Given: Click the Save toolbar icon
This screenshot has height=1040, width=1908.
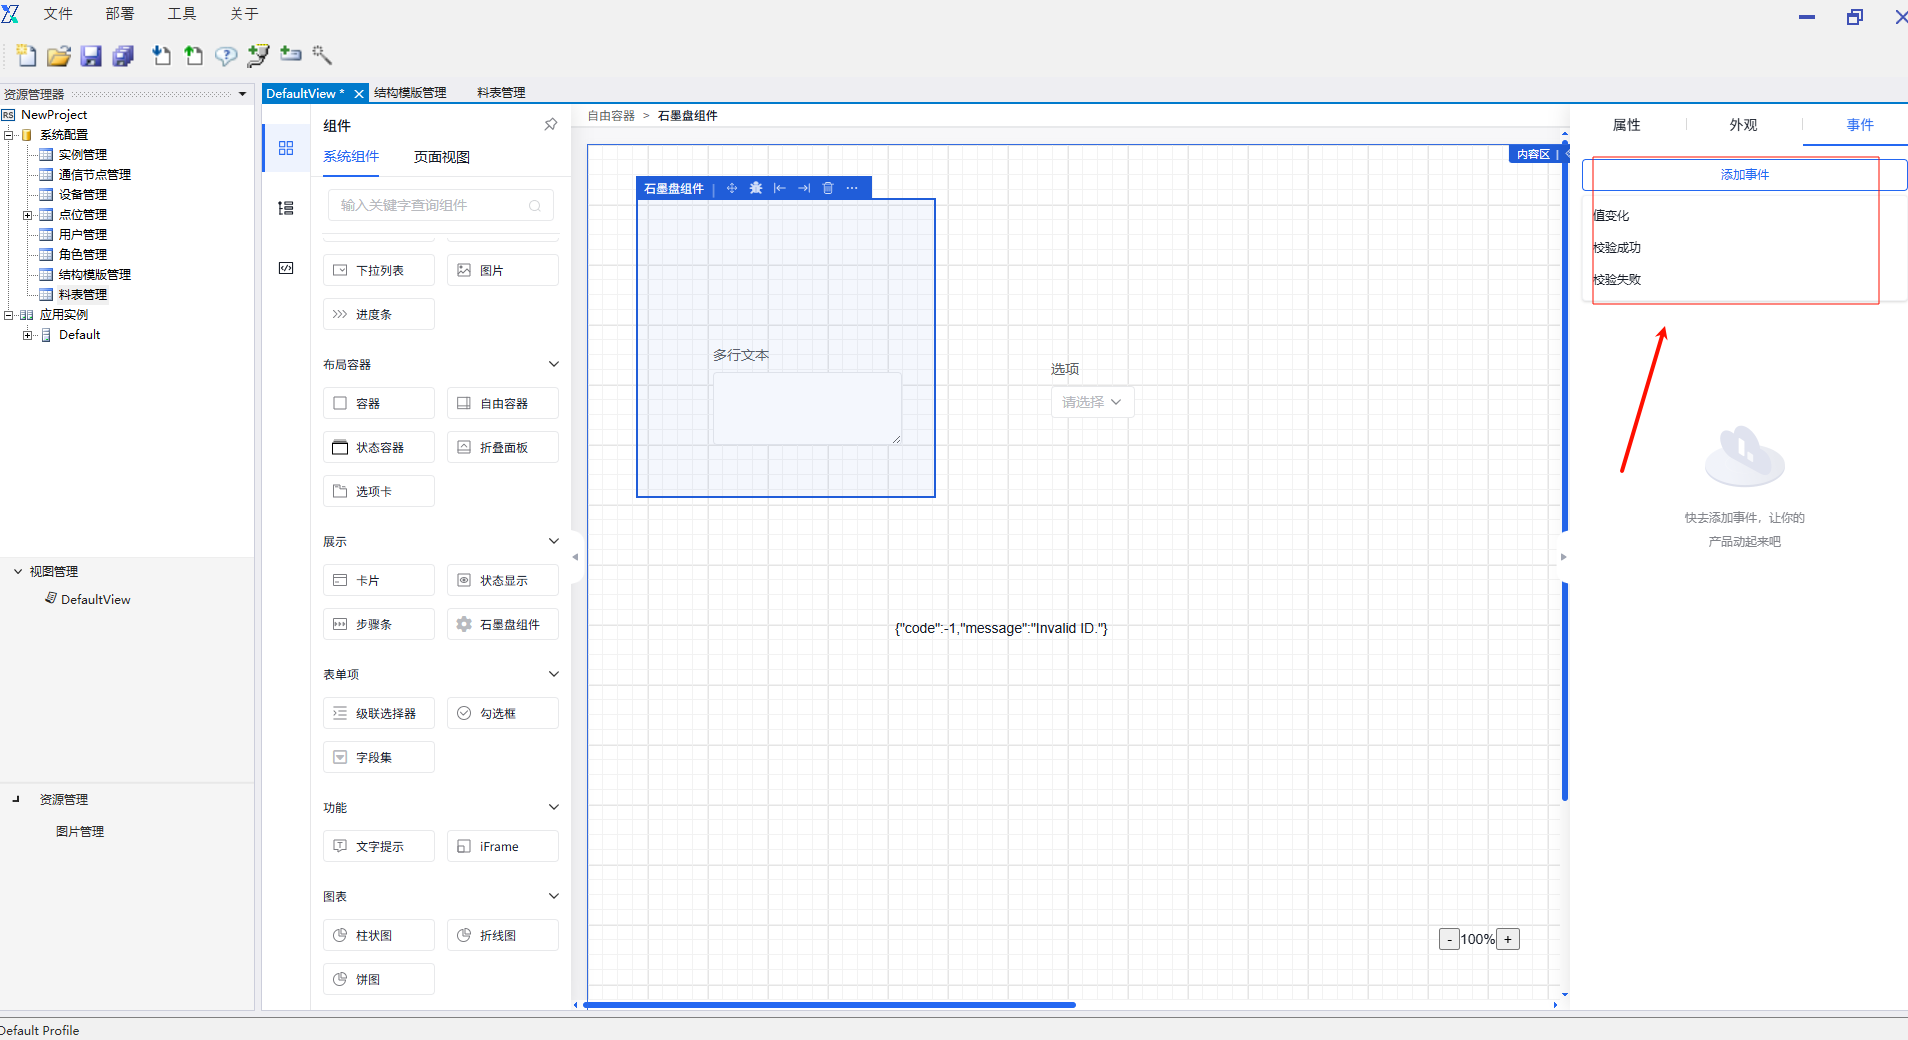Looking at the screenshot, I should click(91, 56).
